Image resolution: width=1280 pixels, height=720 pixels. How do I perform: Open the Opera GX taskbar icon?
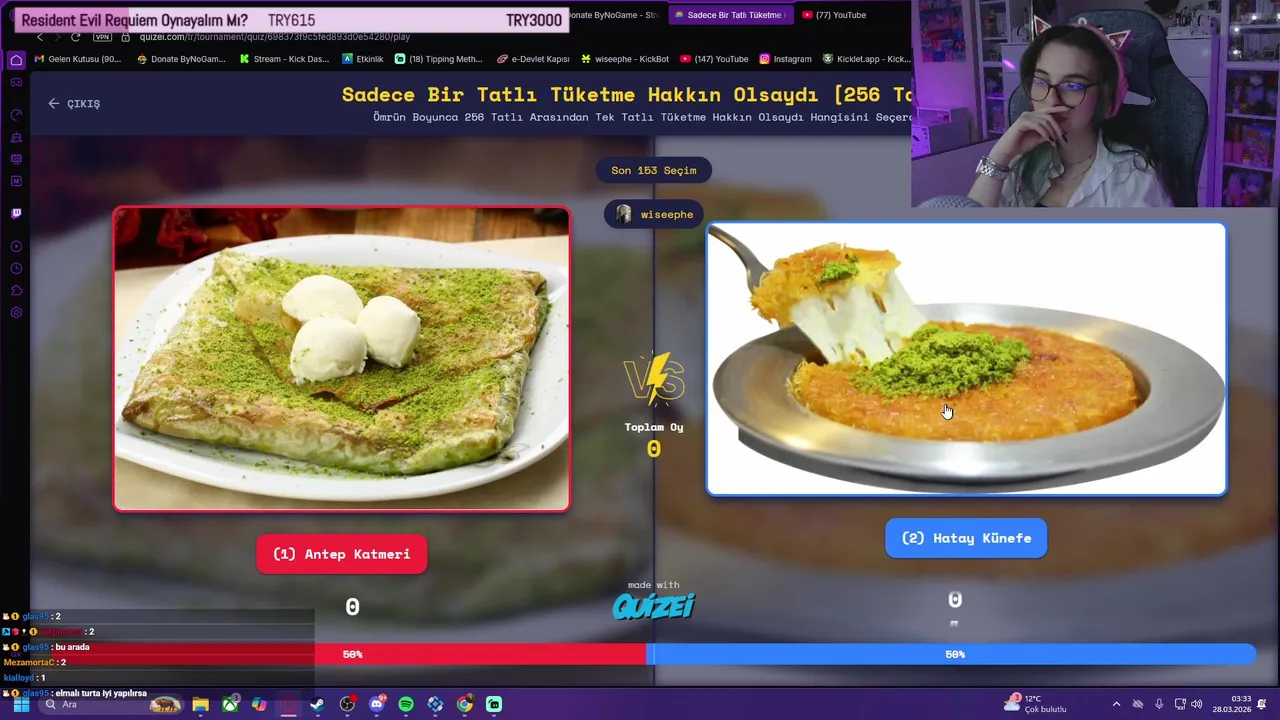click(288, 704)
